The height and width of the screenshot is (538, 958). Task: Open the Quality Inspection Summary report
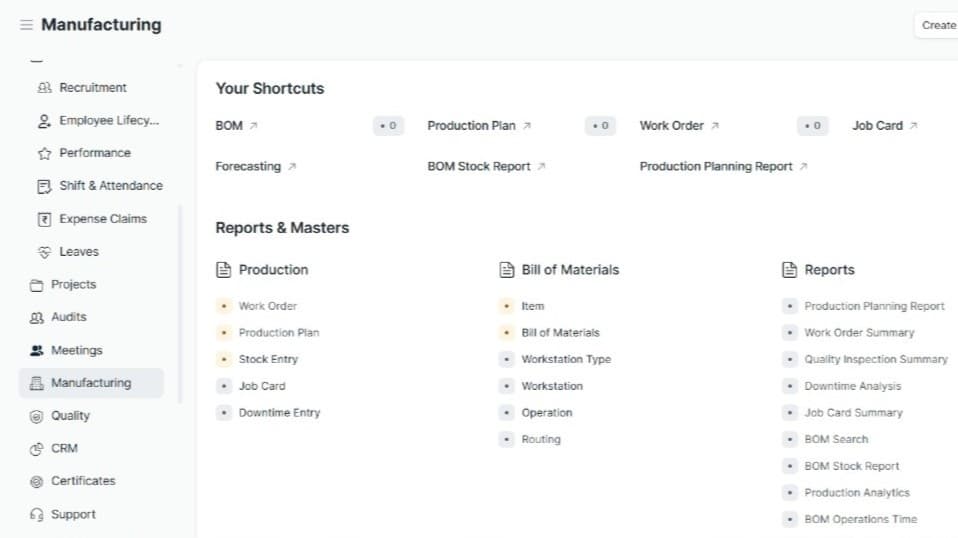pyautogui.click(x=875, y=359)
